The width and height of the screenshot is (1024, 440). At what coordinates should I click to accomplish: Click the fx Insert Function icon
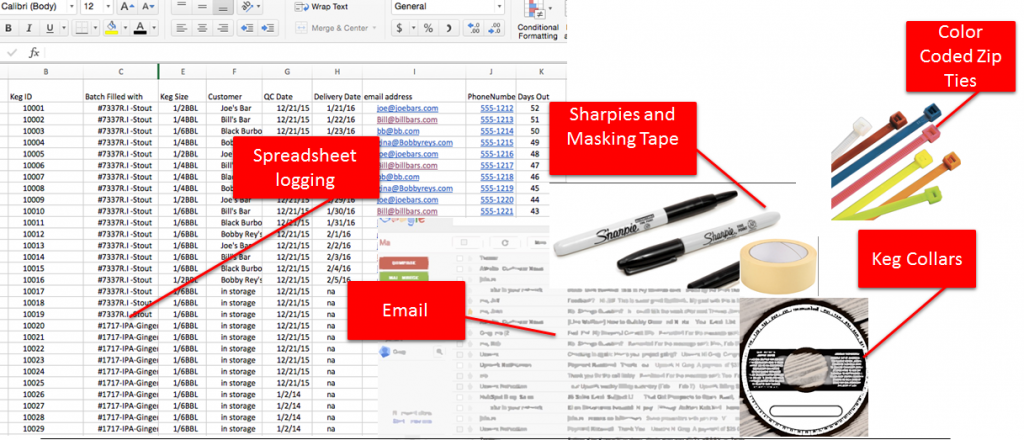coord(34,52)
